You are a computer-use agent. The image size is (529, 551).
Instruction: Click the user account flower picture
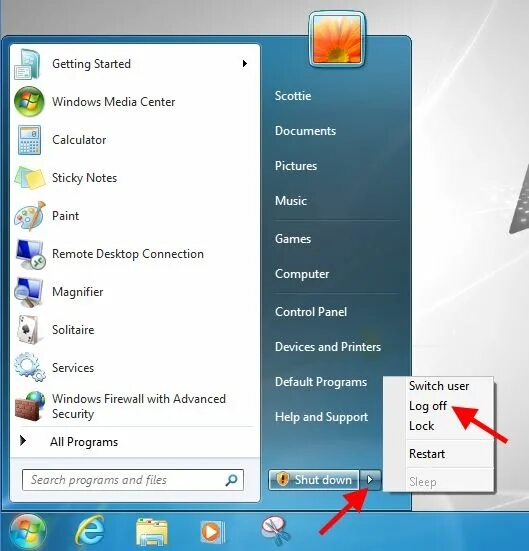pos(337,40)
